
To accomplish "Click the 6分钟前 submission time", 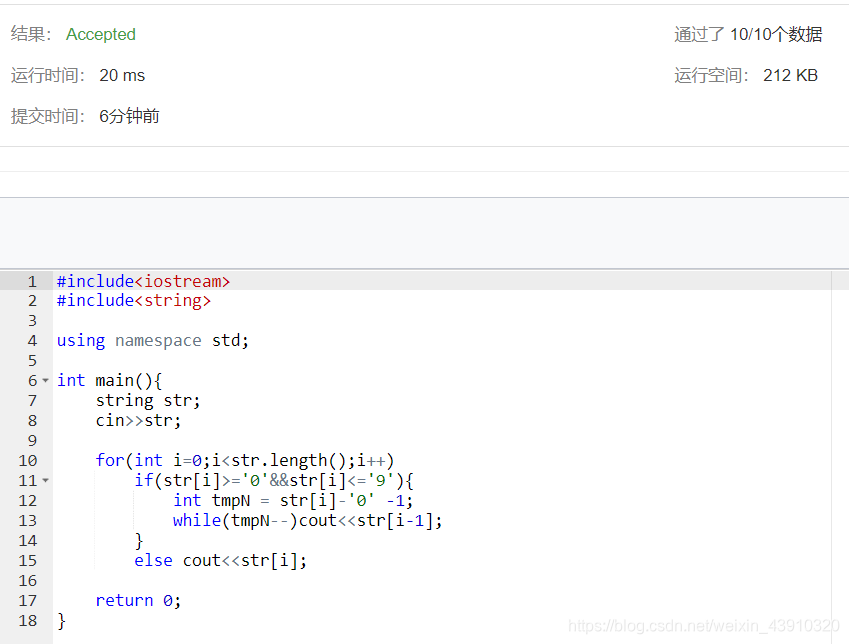I will point(129,116).
